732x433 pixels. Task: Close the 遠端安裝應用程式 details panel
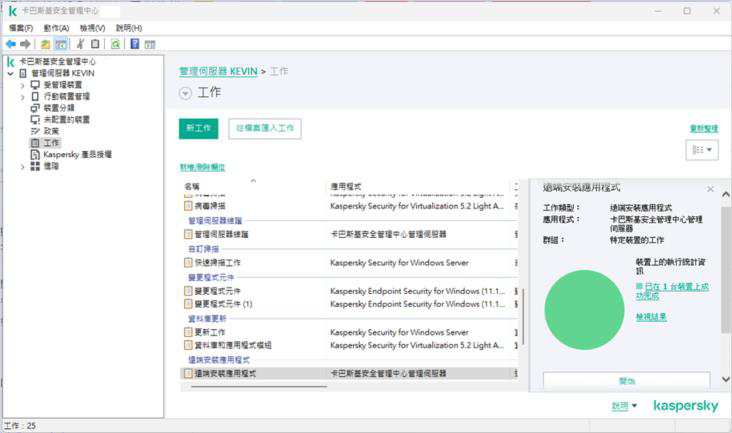[x=710, y=189]
